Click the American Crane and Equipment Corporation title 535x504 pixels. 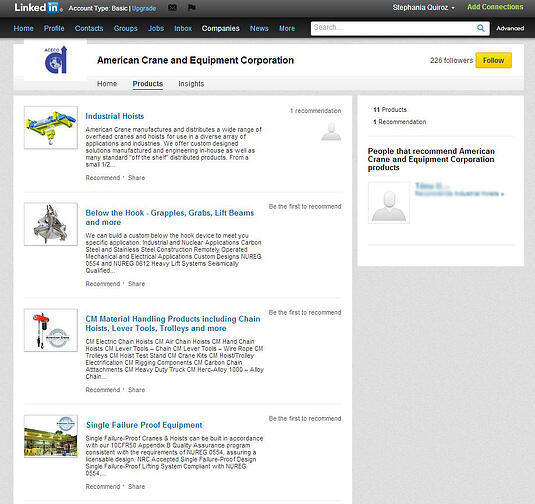pos(195,60)
